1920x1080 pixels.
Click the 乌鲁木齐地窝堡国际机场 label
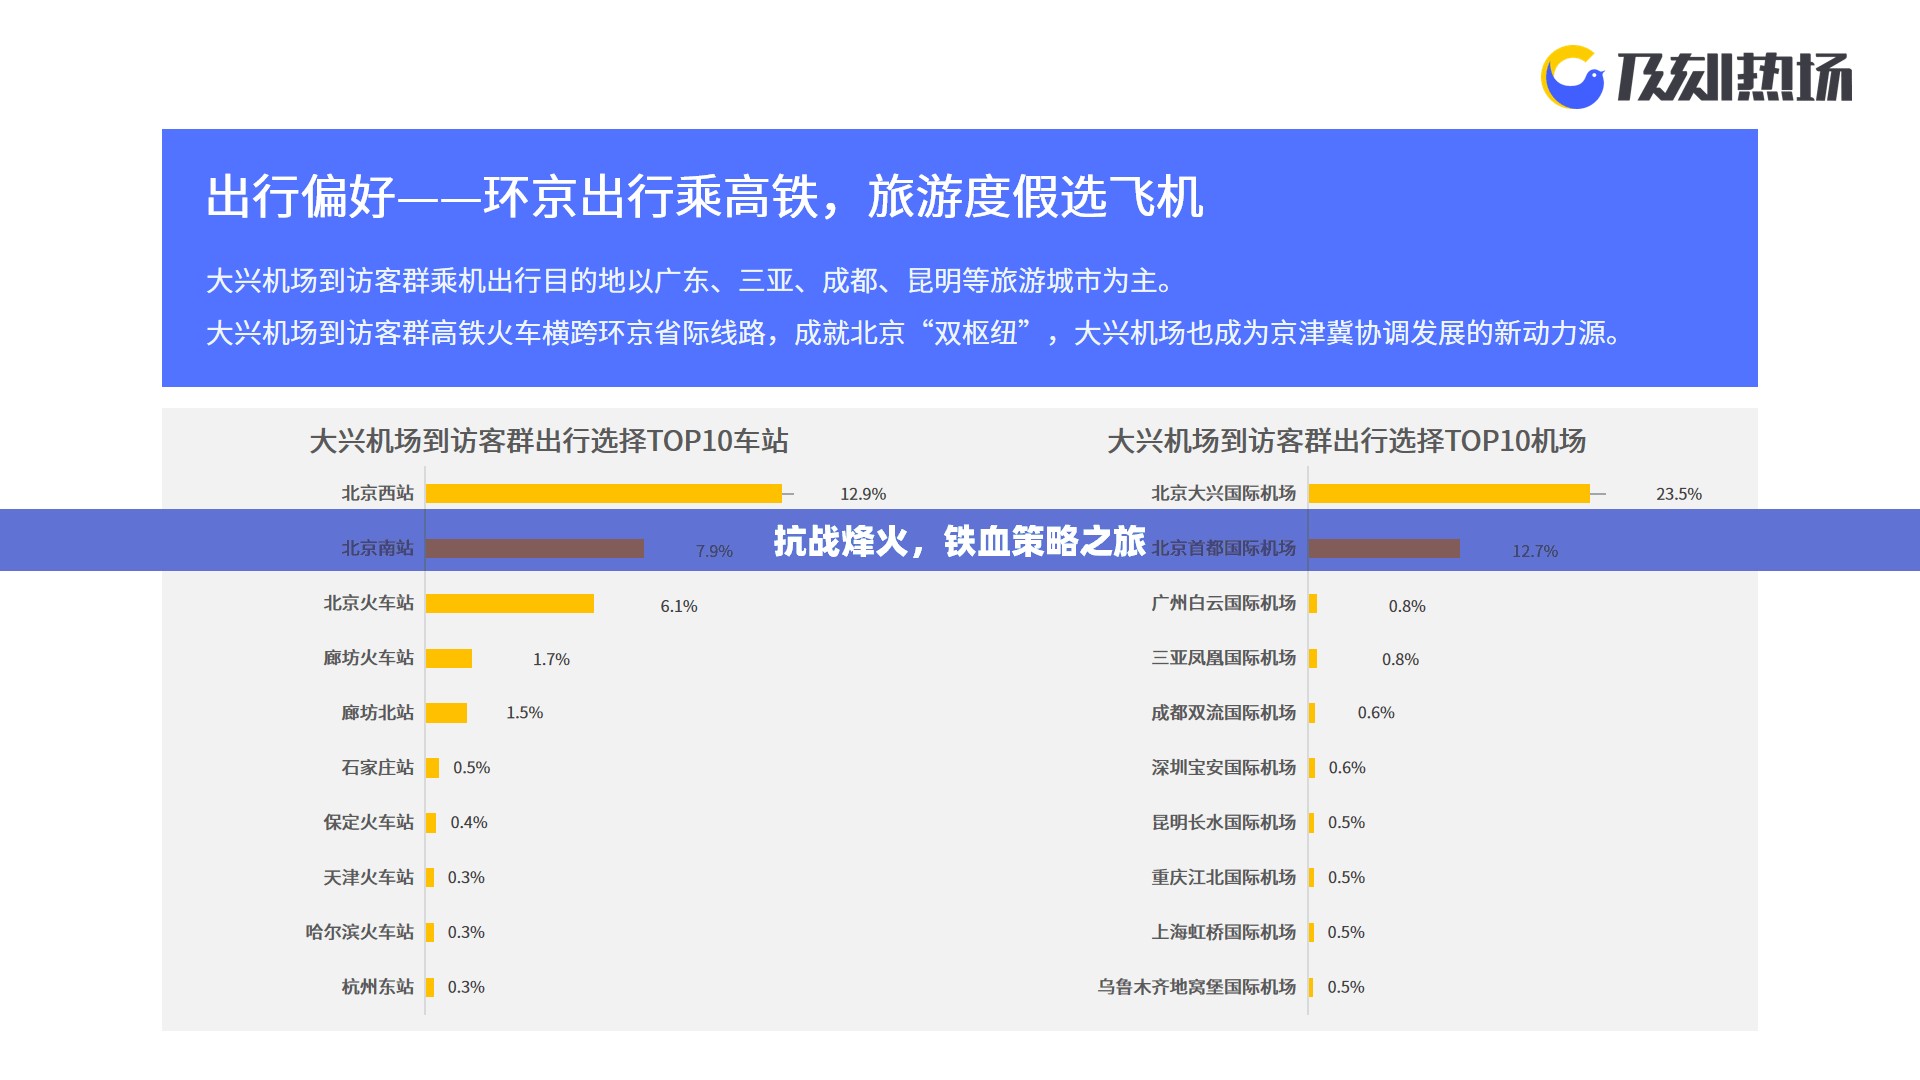pyautogui.click(x=1196, y=987)
